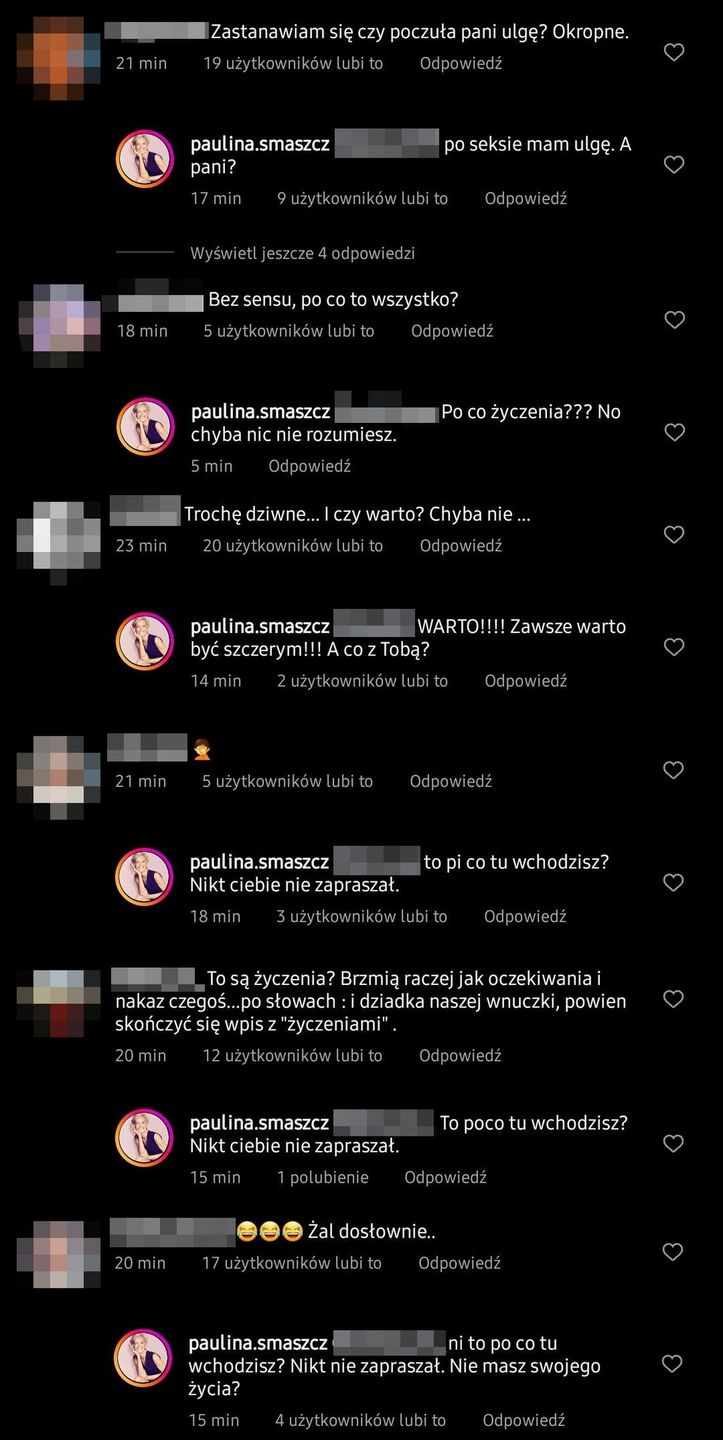Screen dimensions: 723x1440
Task: Reply to the 'Zastanawiam się' comment via Odpowiedz
Action: coord(461,63)
